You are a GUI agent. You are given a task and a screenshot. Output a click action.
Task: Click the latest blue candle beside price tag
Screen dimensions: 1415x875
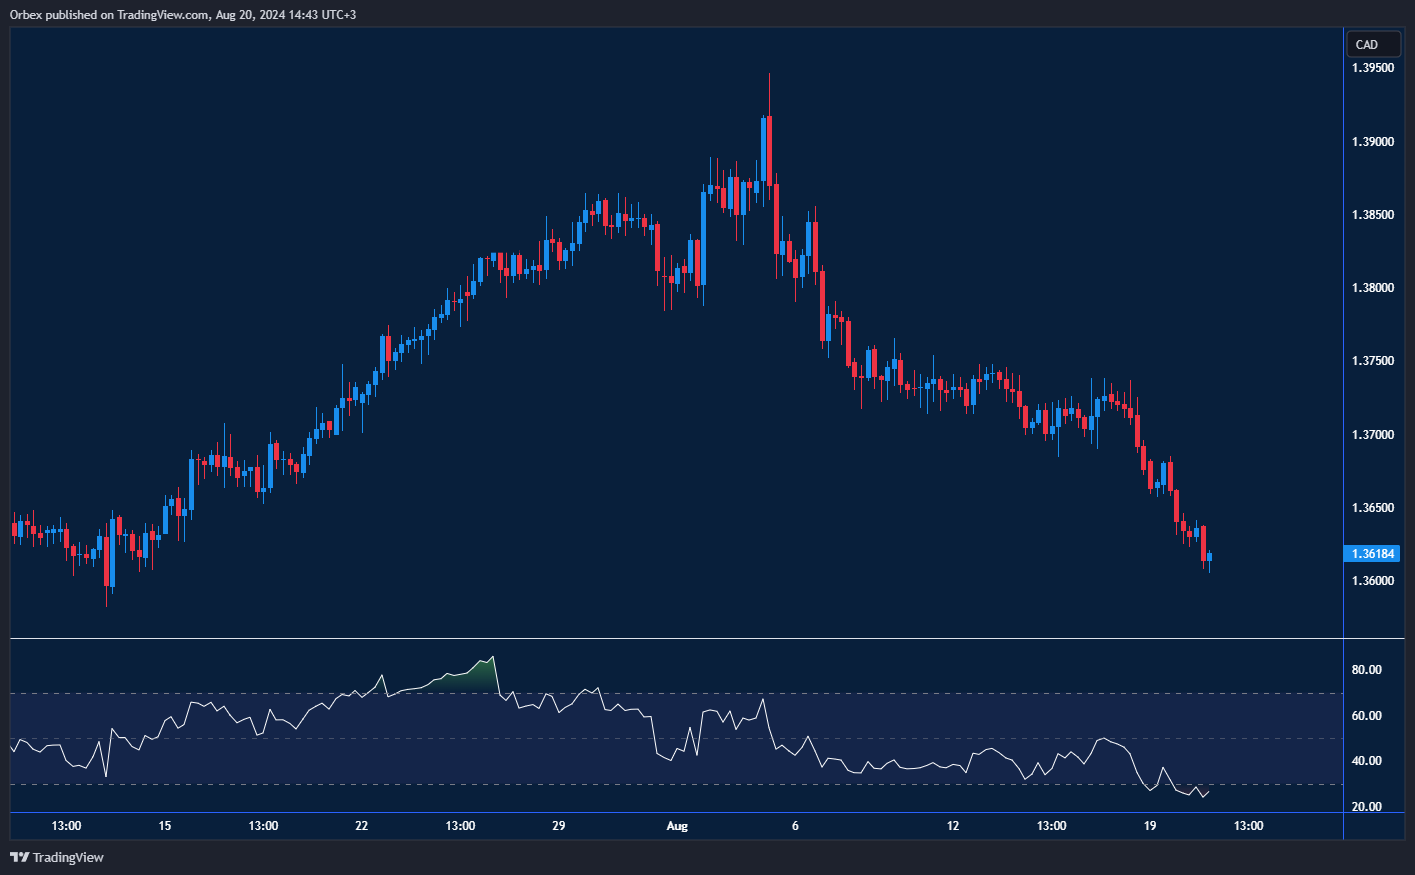click(1210, 557)
